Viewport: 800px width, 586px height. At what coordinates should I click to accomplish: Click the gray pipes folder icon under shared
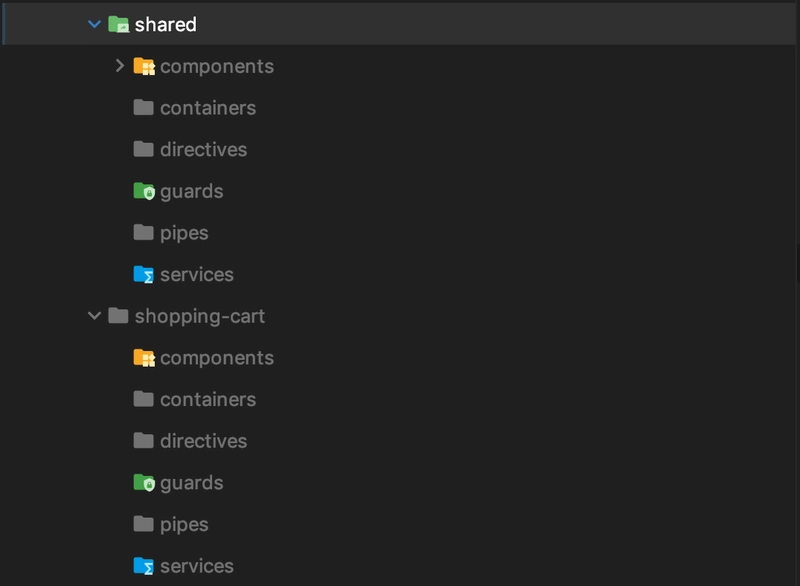pos(143,233)
